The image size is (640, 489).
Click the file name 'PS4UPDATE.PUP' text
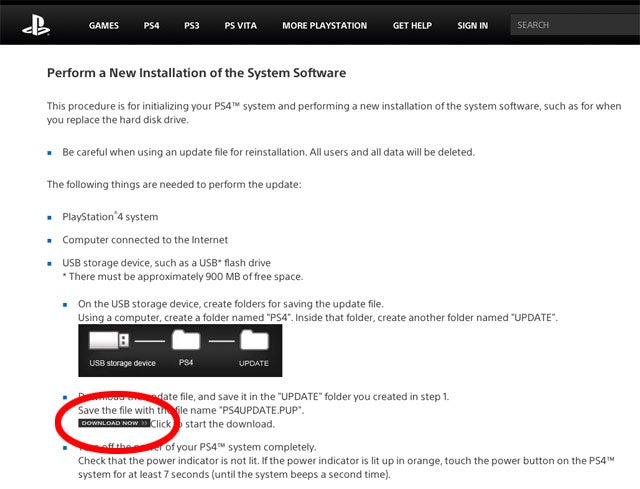pyautogui.click(x=261, y=410)
